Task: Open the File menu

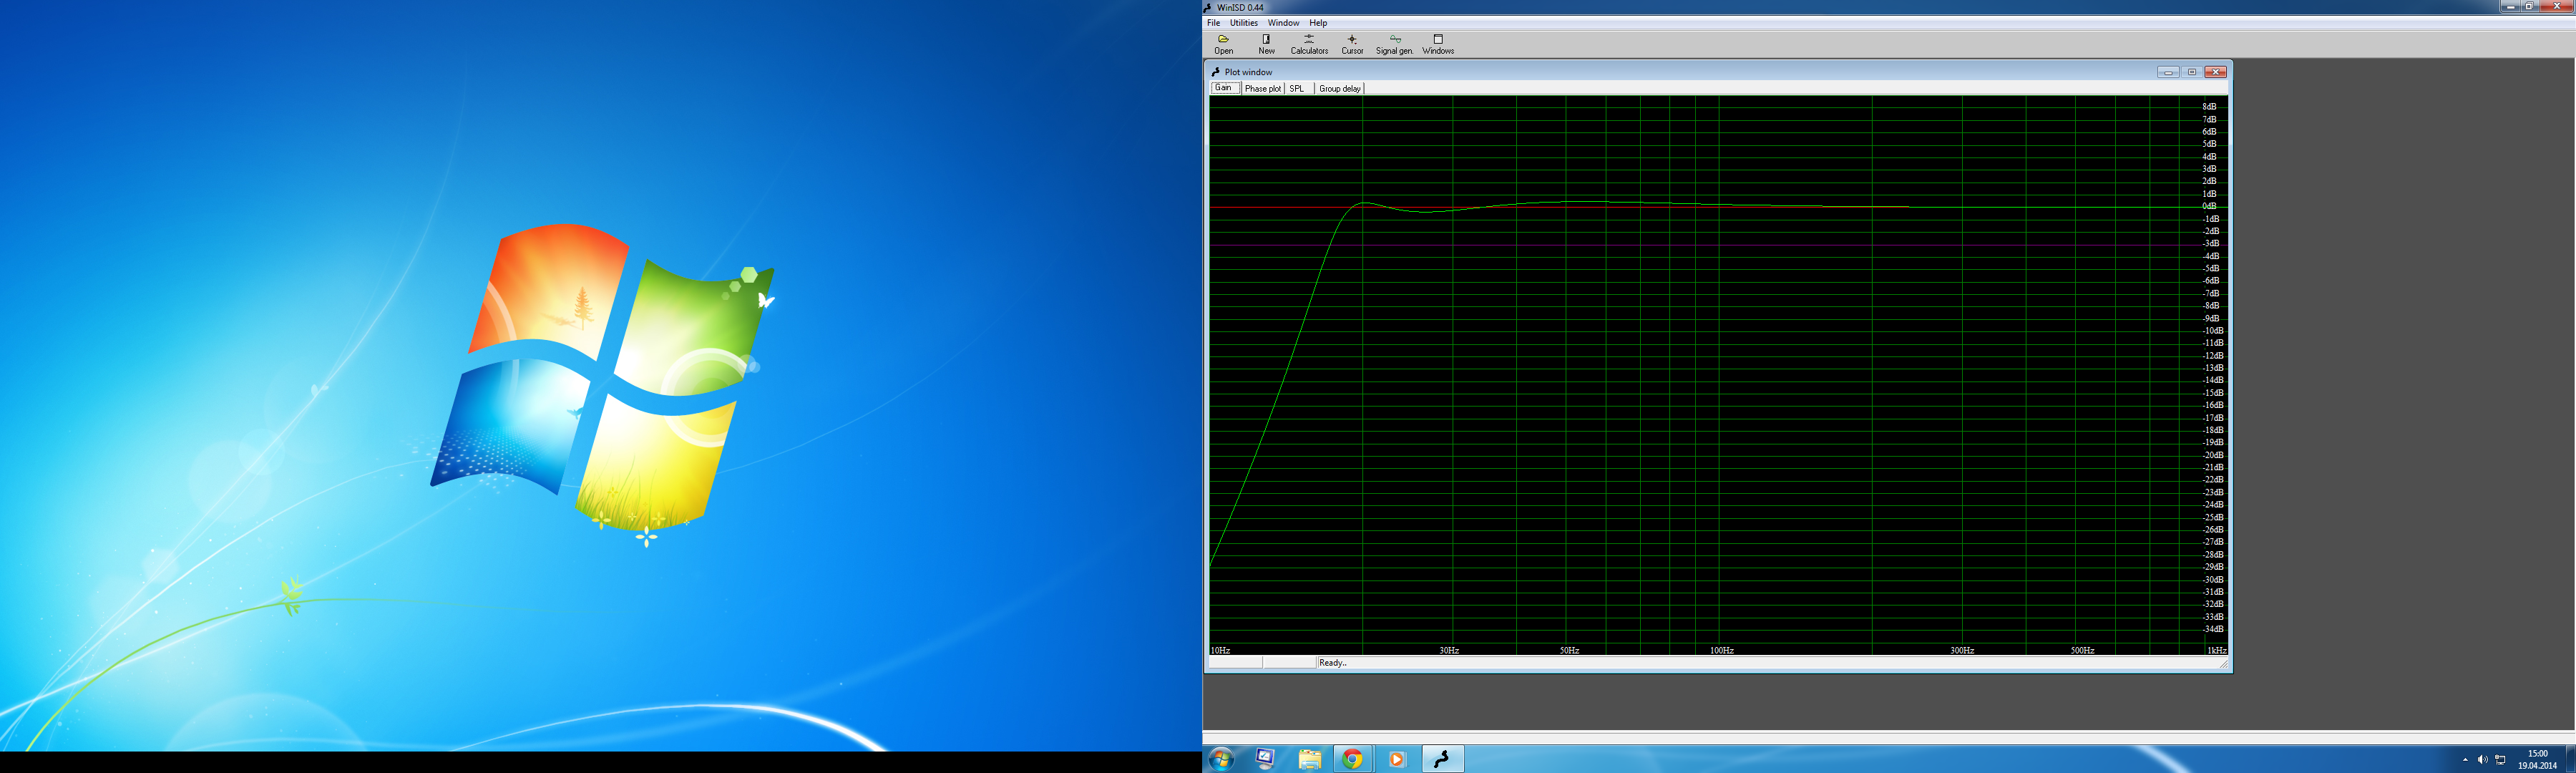Action: pos(1213,23)
